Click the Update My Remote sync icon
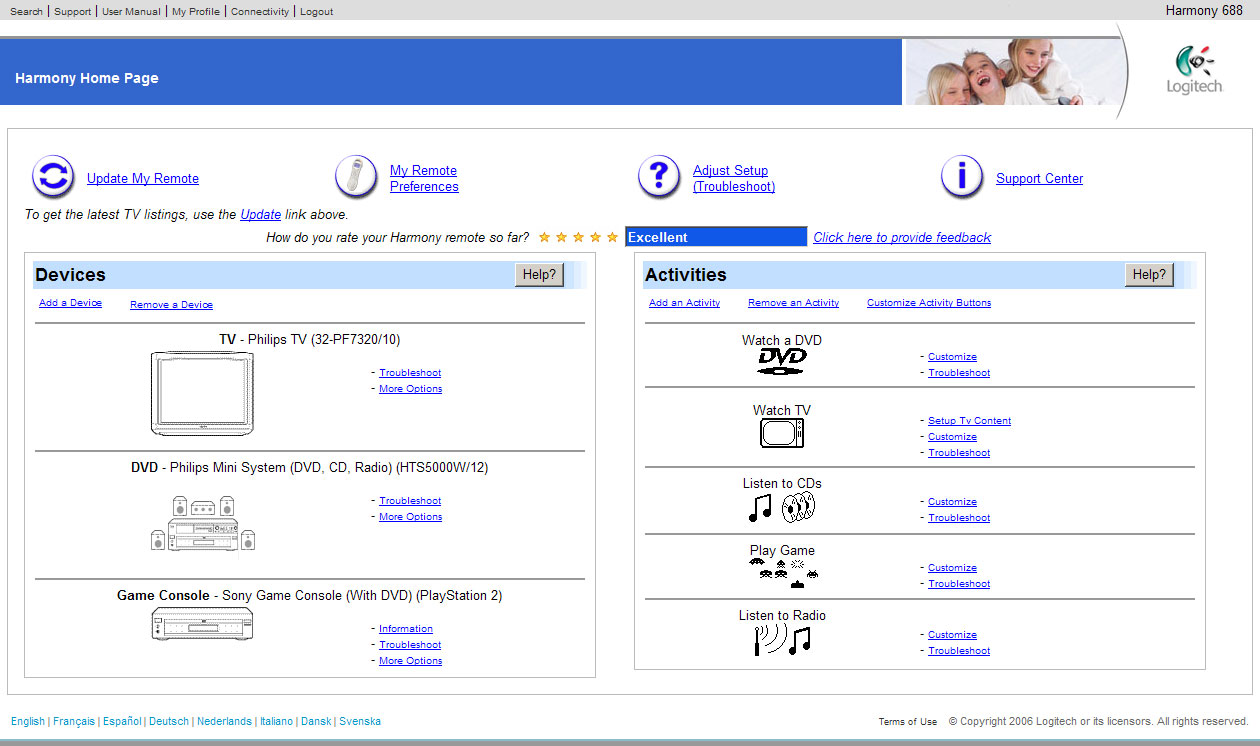 (53, 178)
